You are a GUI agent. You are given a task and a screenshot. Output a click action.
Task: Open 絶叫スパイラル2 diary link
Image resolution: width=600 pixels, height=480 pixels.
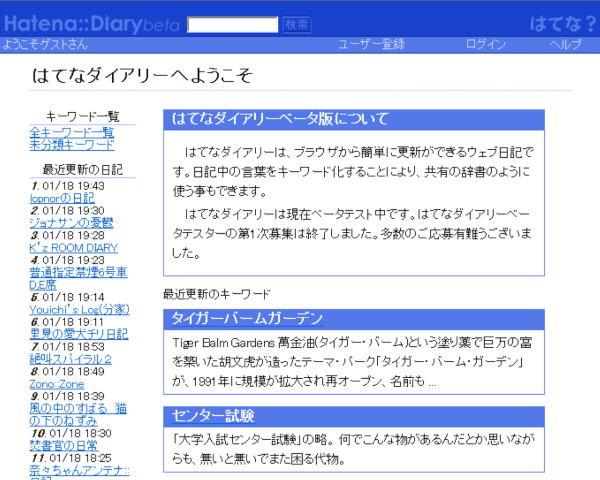(x=70, y=359)
